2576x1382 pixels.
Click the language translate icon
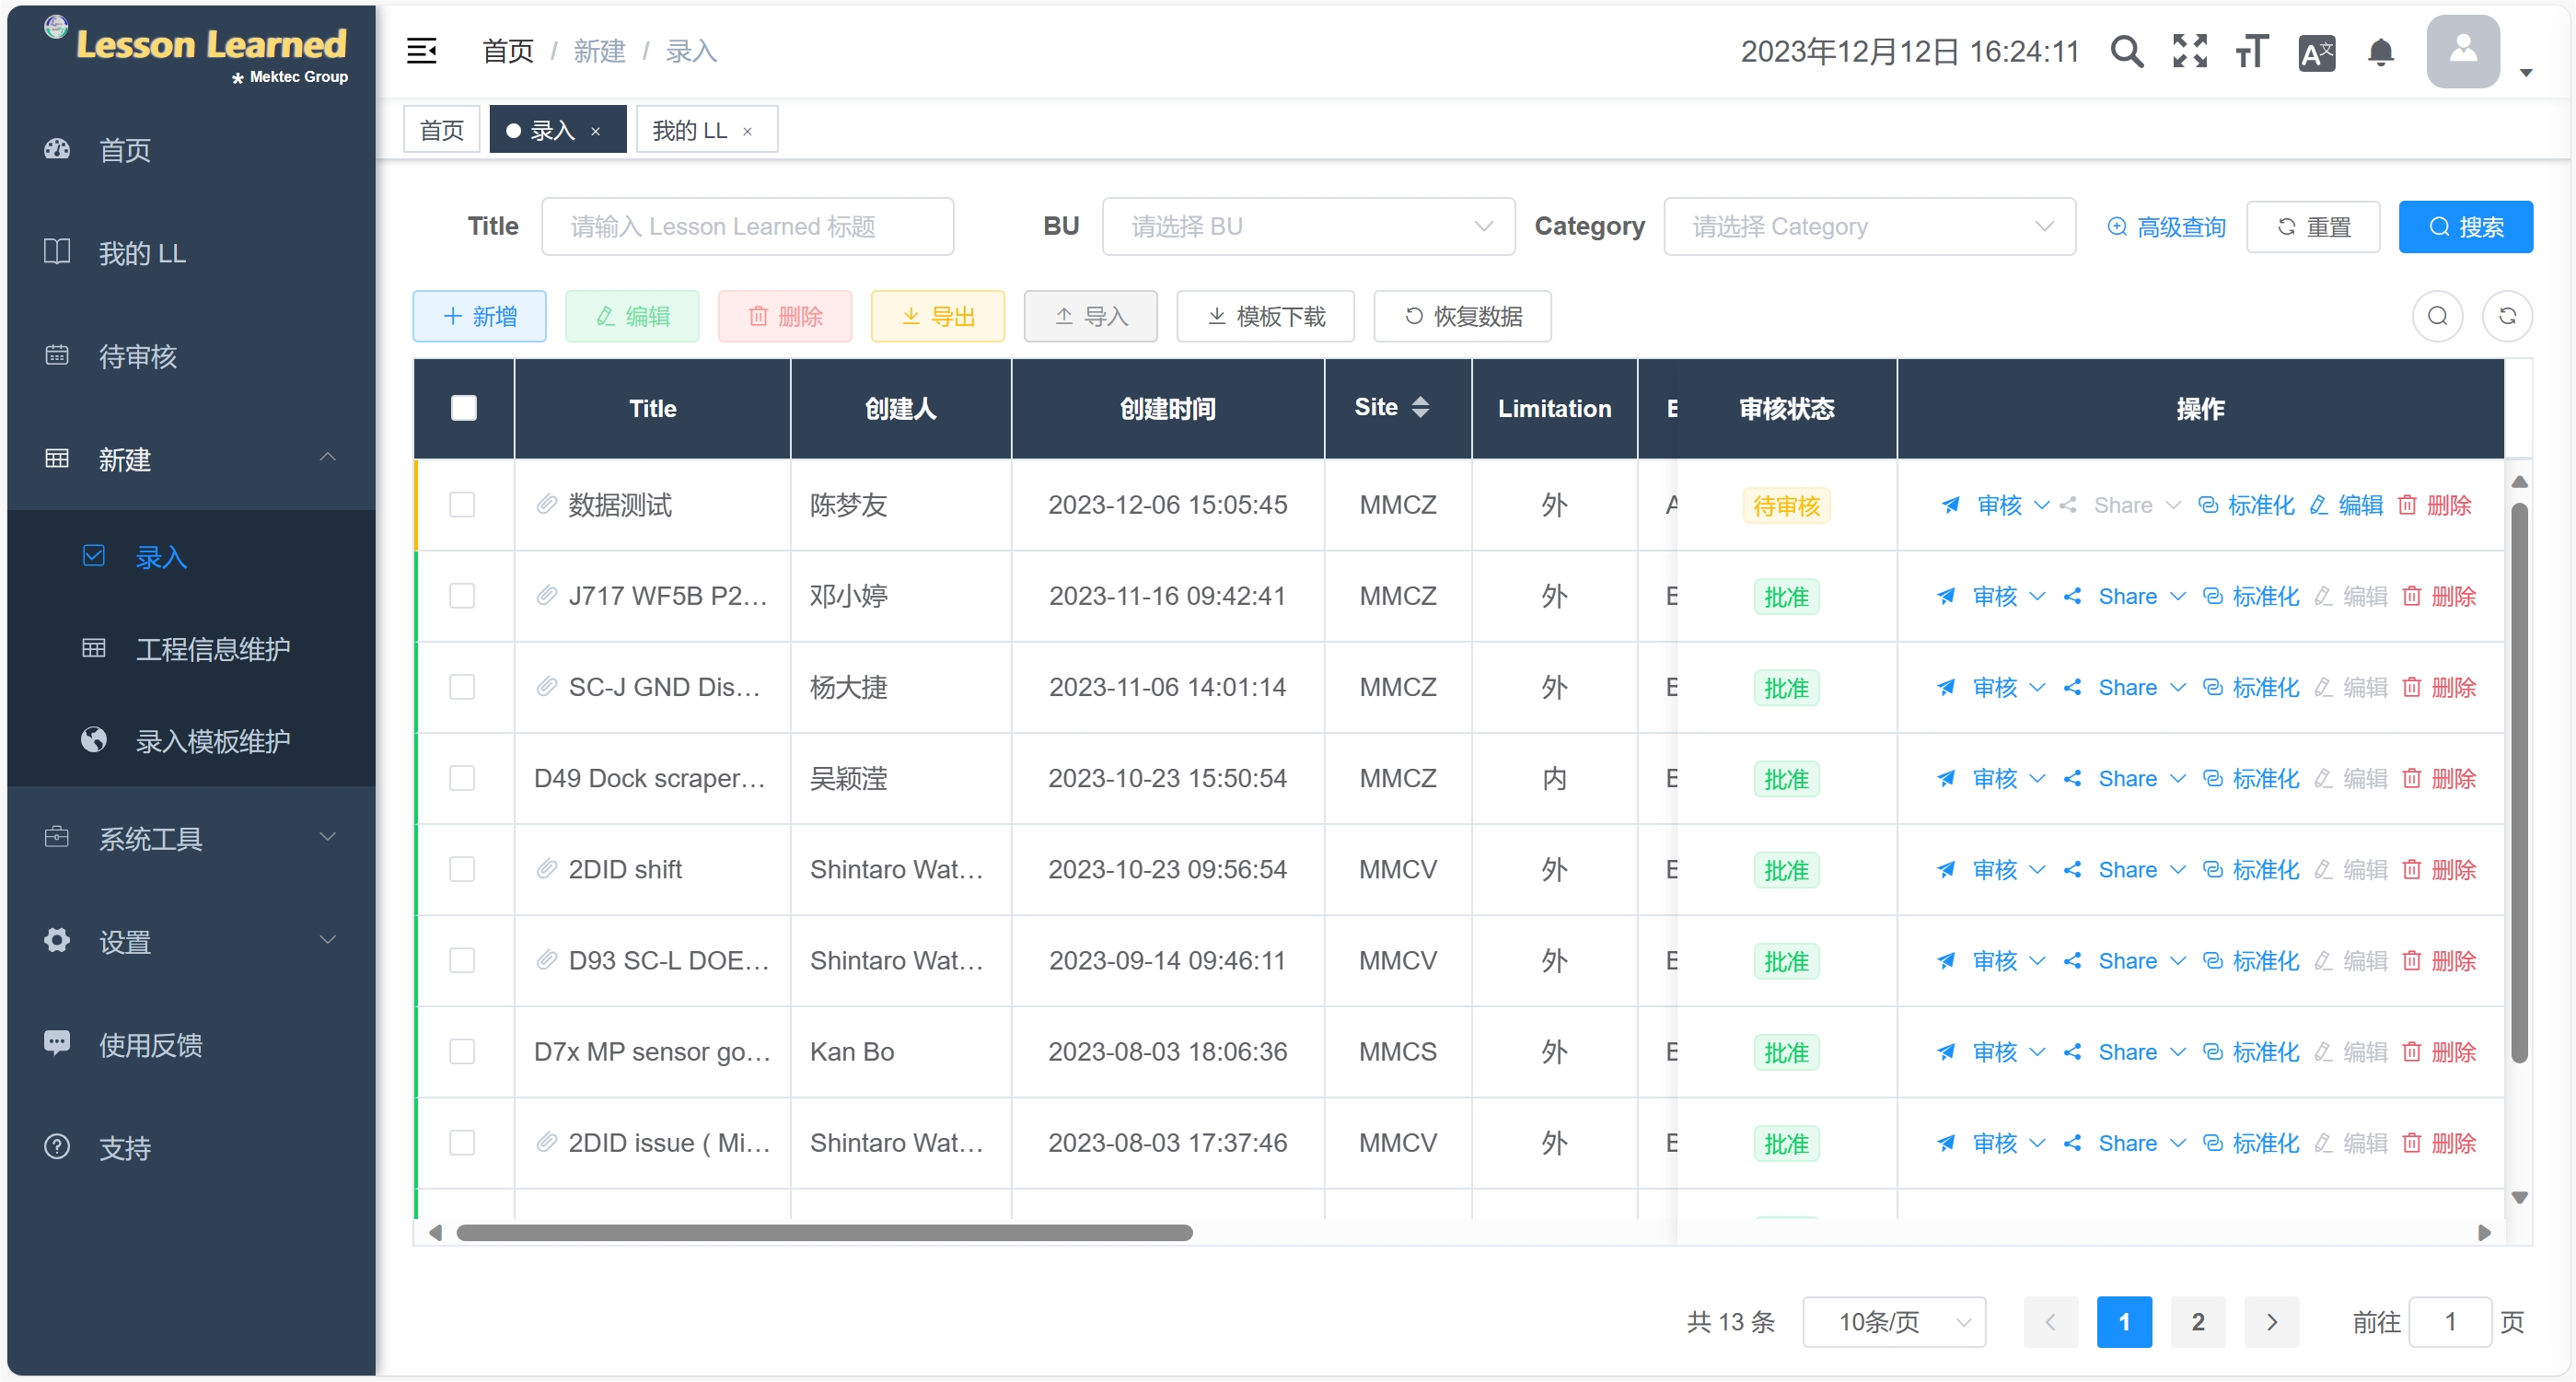tap(2316, 52)
